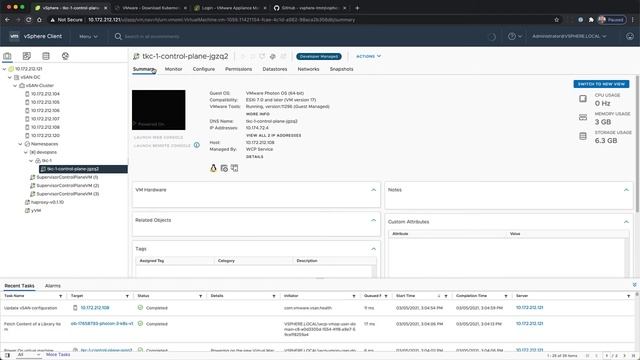Open the More Tasks link
Viewport: 640px width, 360px height.
tap(58, 355)
